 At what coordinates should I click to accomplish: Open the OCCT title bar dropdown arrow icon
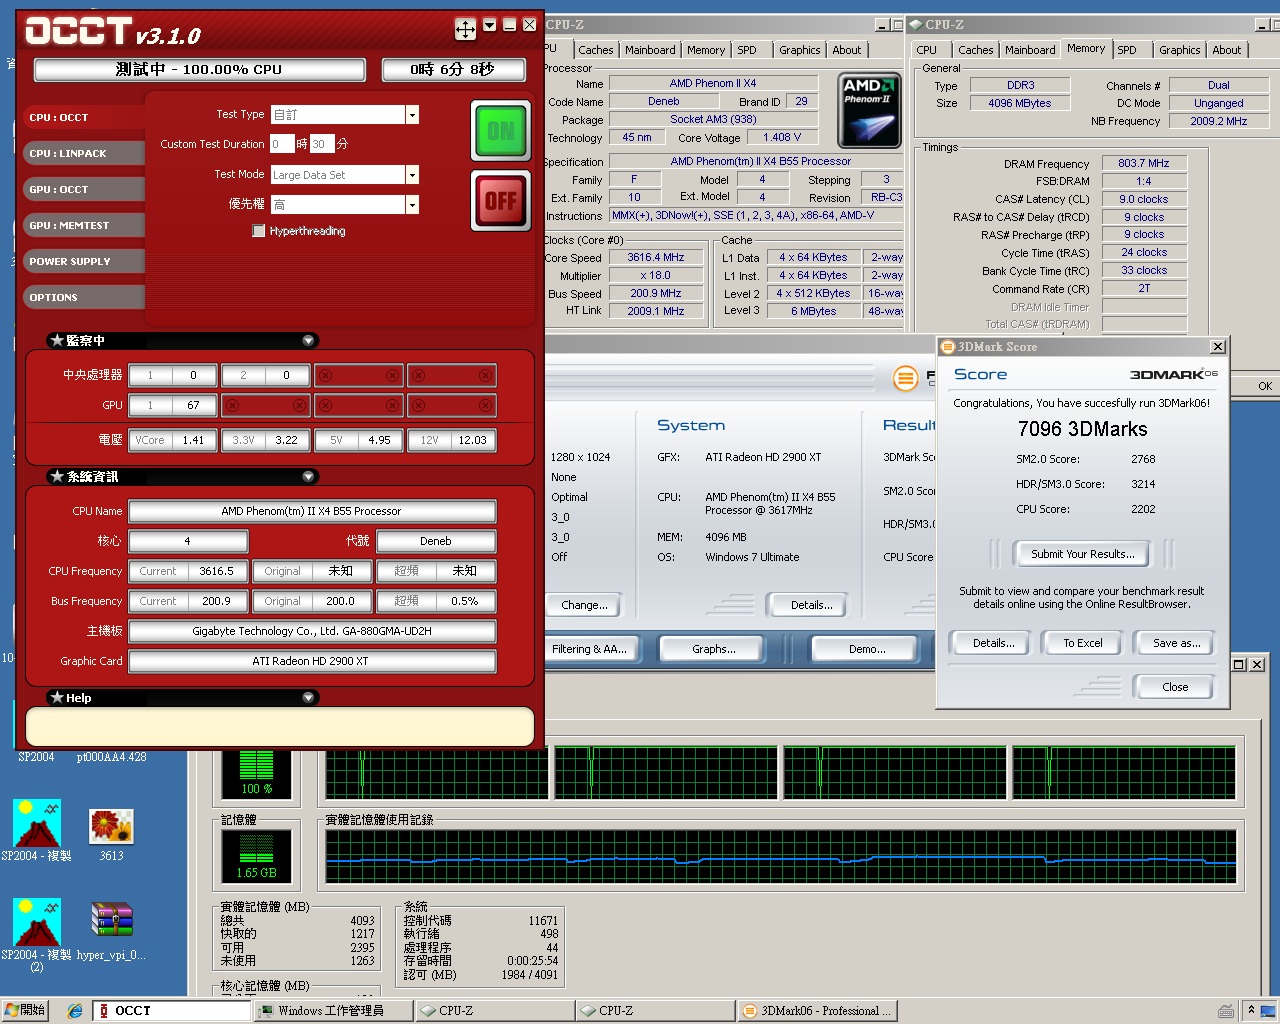489,25
